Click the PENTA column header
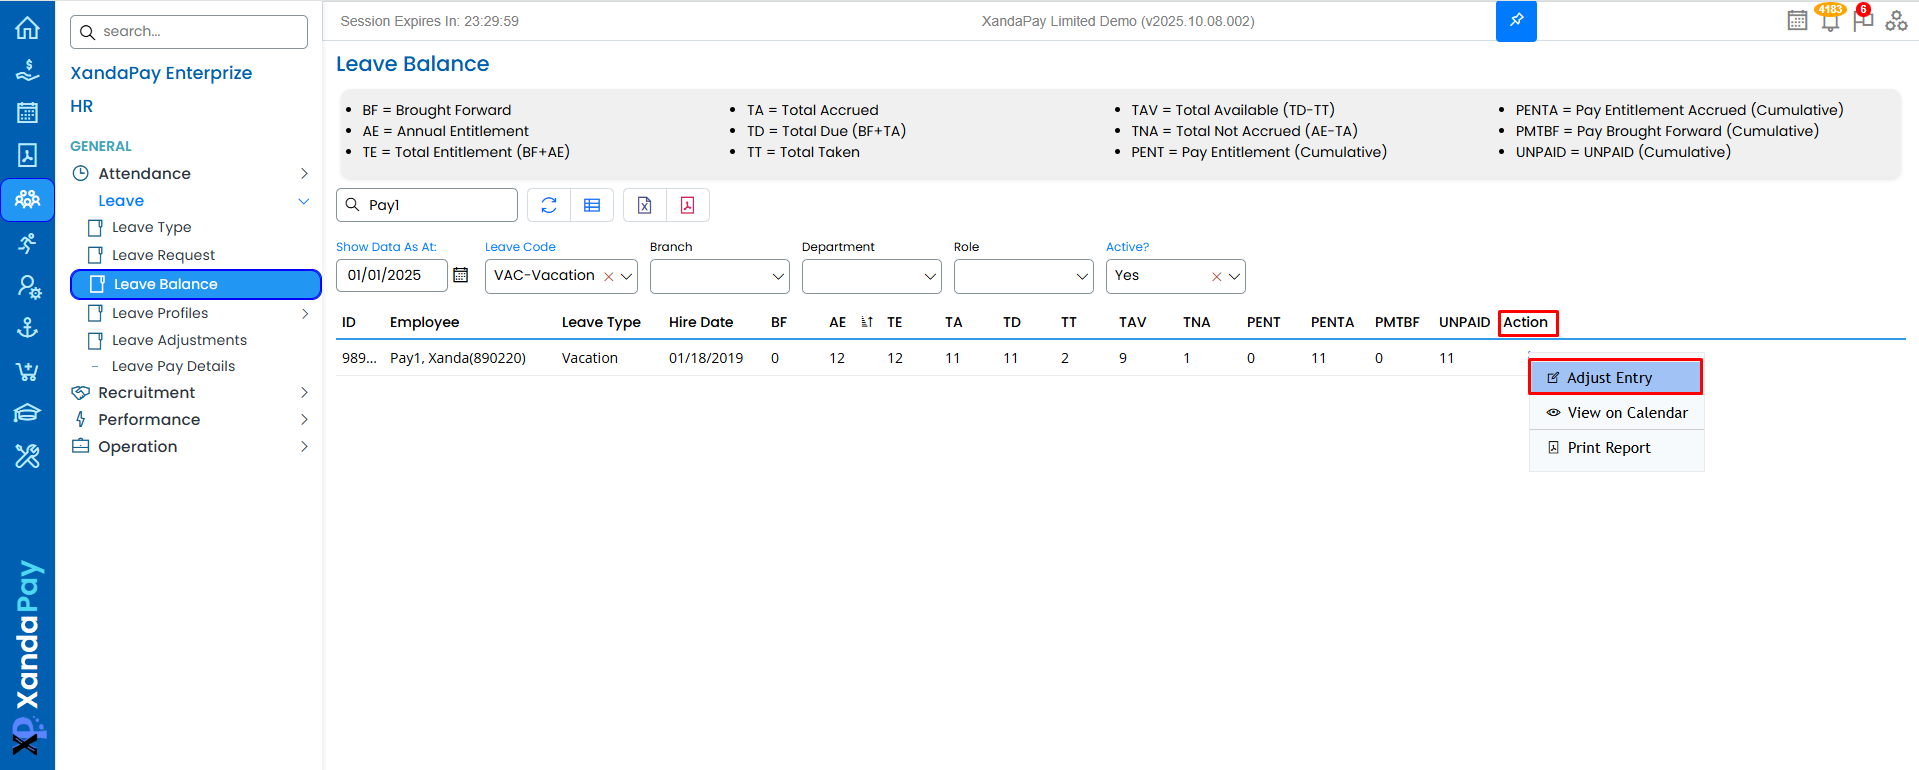 click(x=1332, y=322)
